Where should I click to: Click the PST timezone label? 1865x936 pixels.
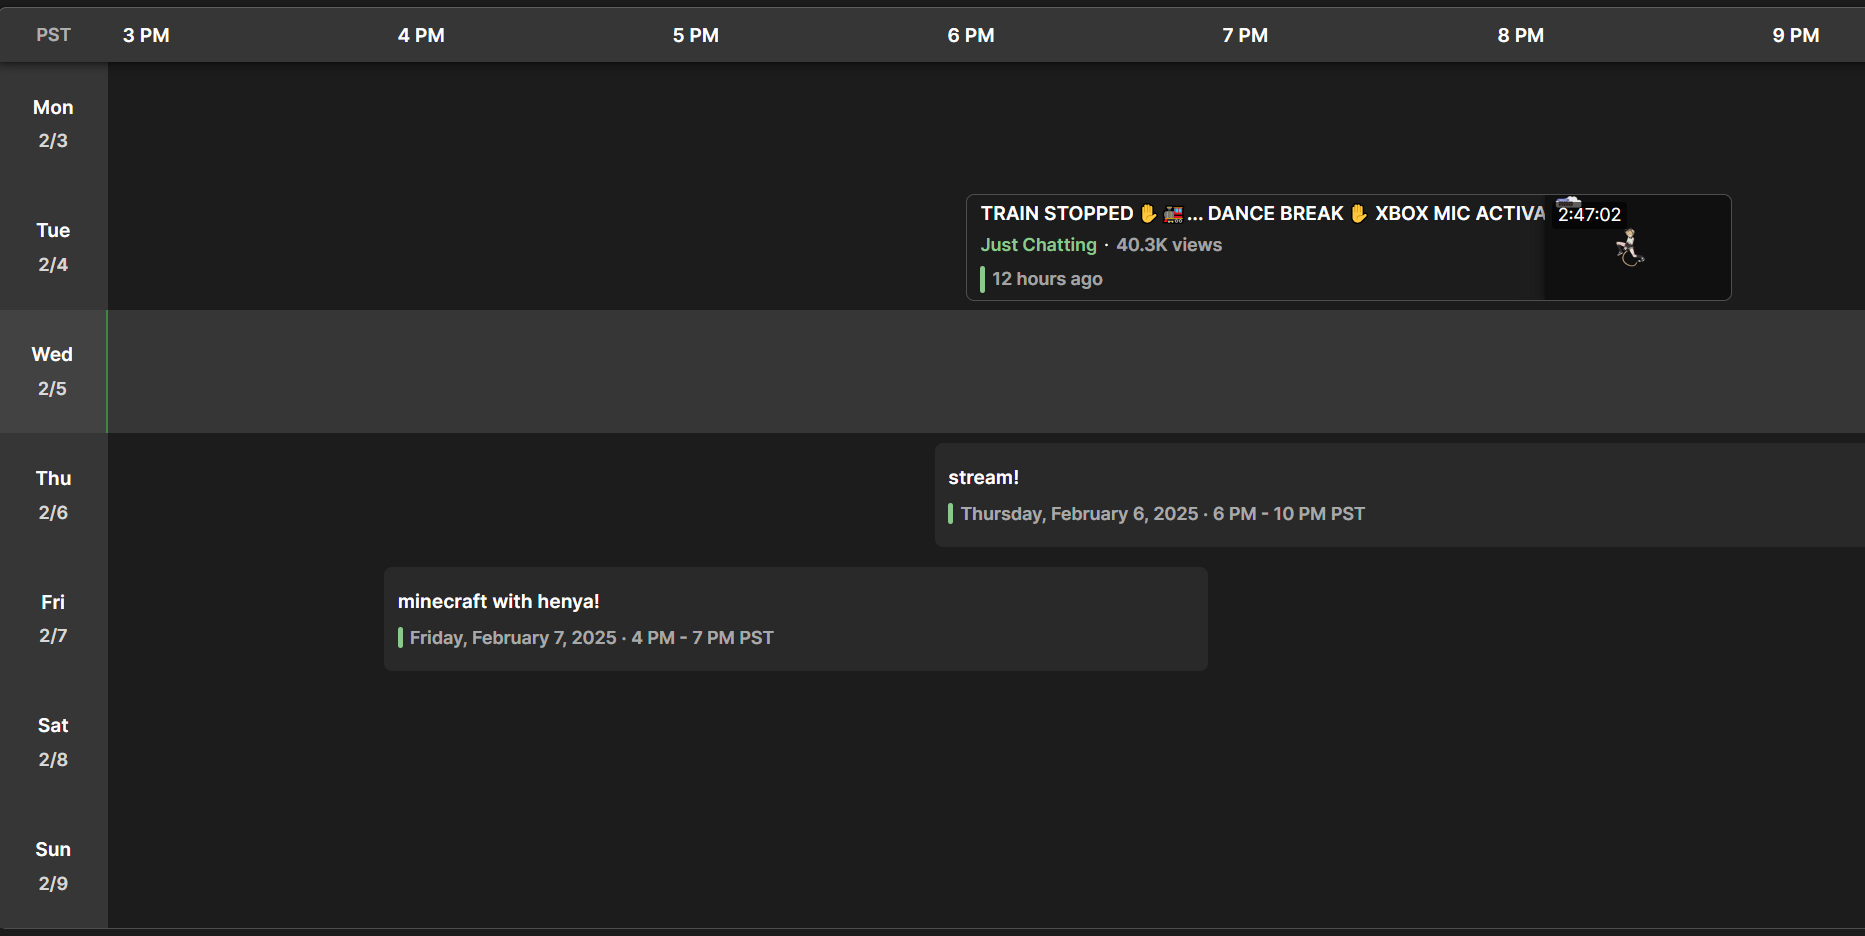[53, 35]
